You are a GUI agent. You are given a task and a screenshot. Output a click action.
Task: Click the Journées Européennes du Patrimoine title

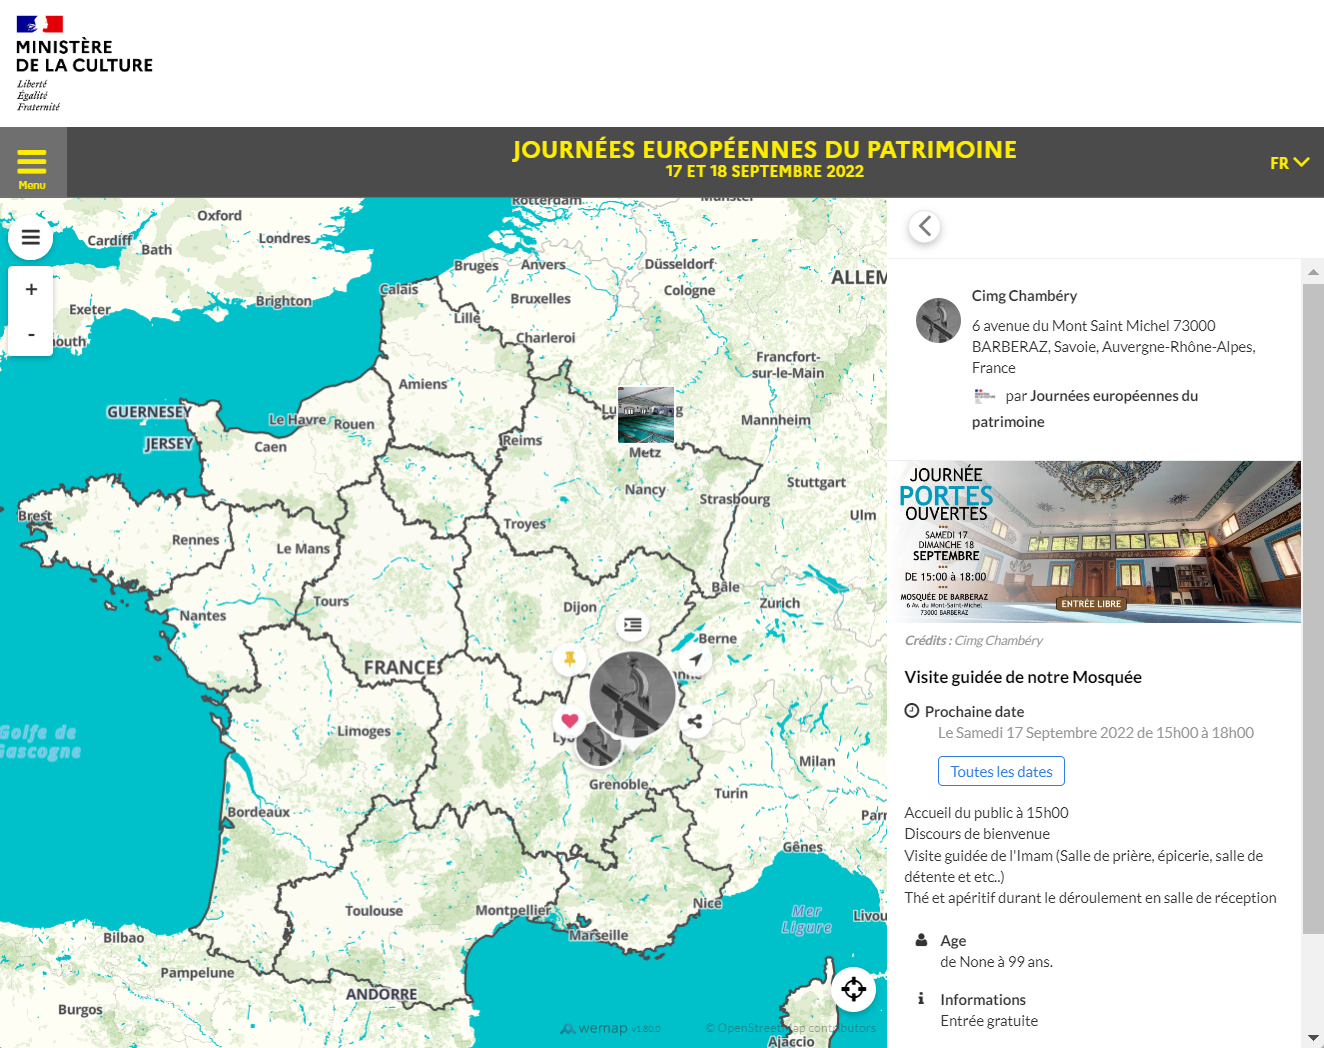click(x=765, y=150)
